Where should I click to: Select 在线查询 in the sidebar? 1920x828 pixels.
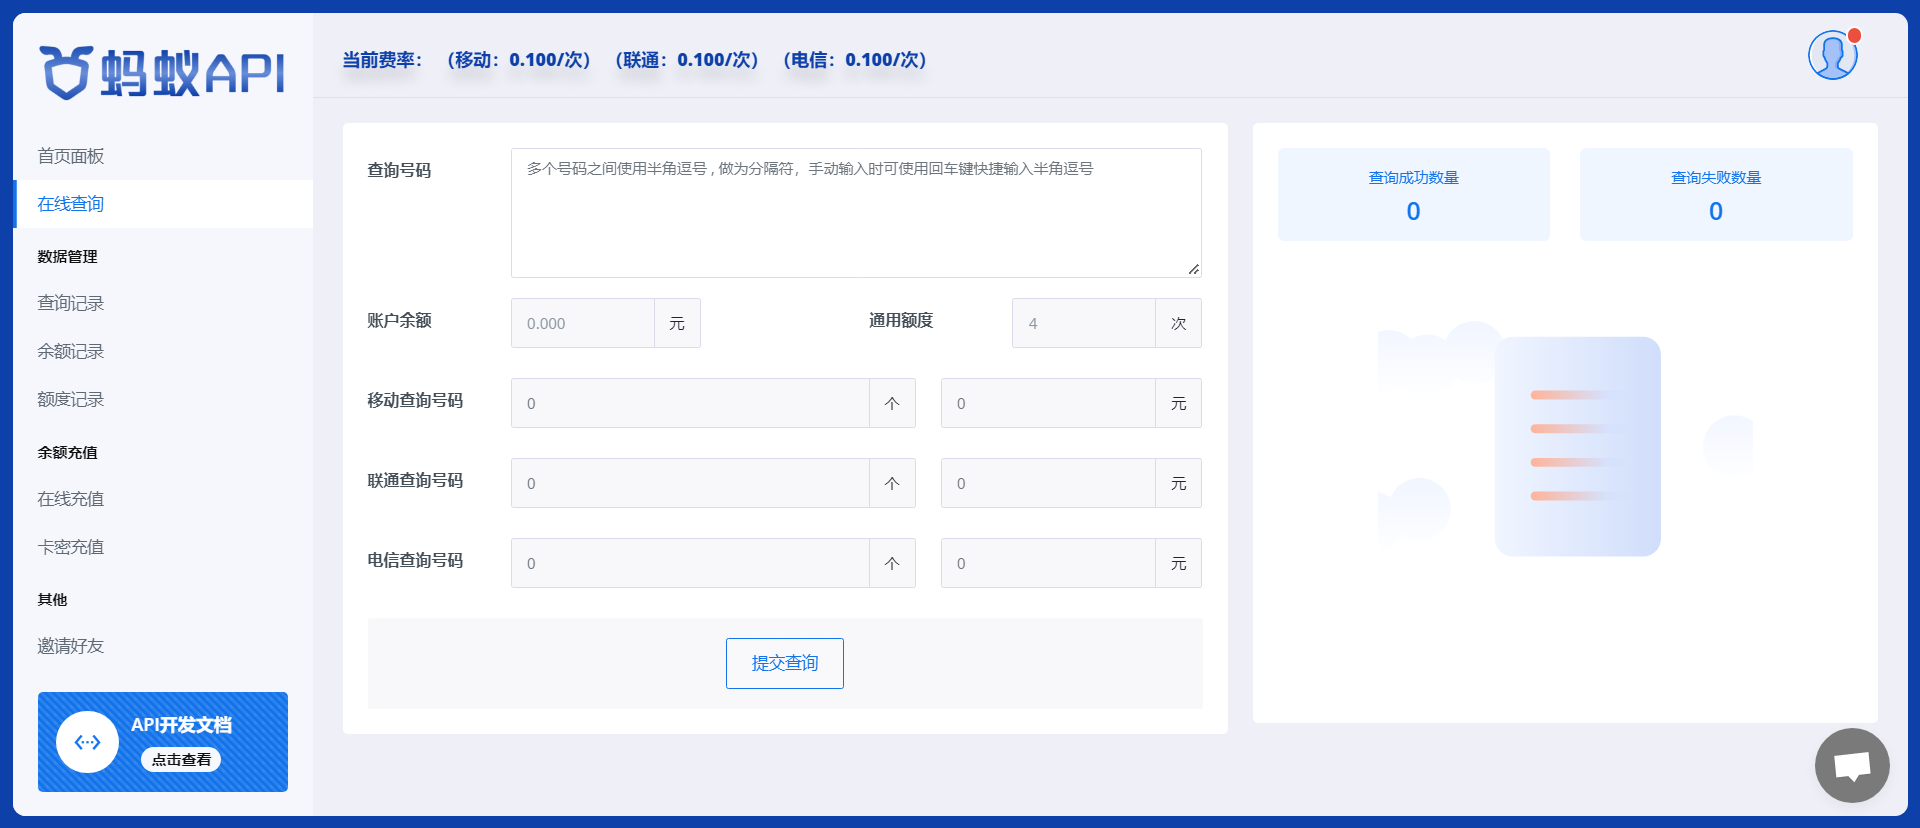pos(71,204)
